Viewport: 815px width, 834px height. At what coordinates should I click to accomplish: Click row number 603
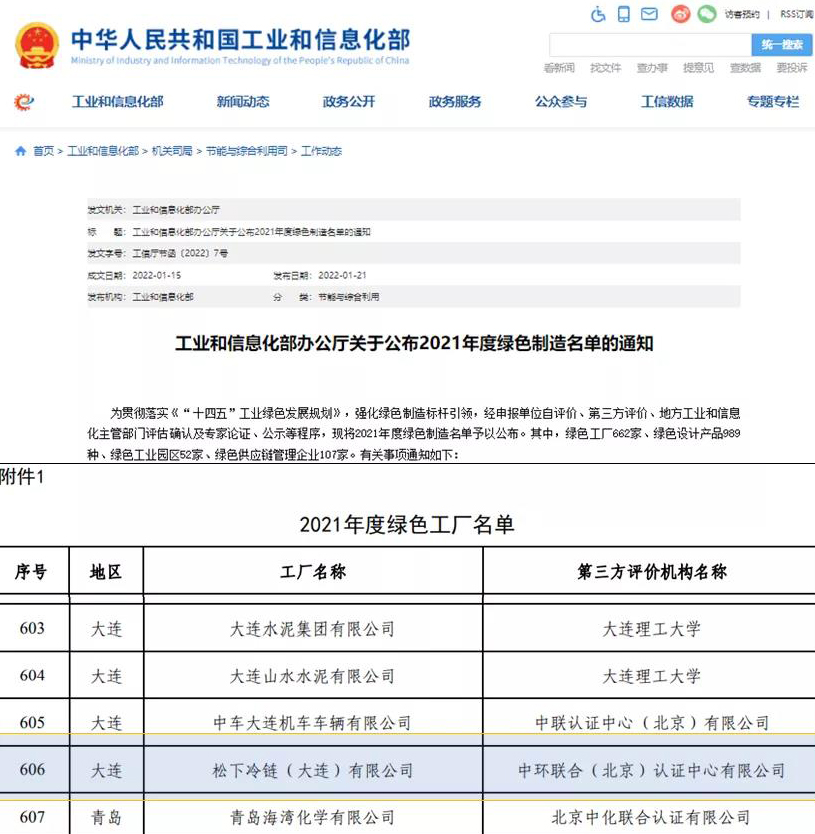pos(32,628)
